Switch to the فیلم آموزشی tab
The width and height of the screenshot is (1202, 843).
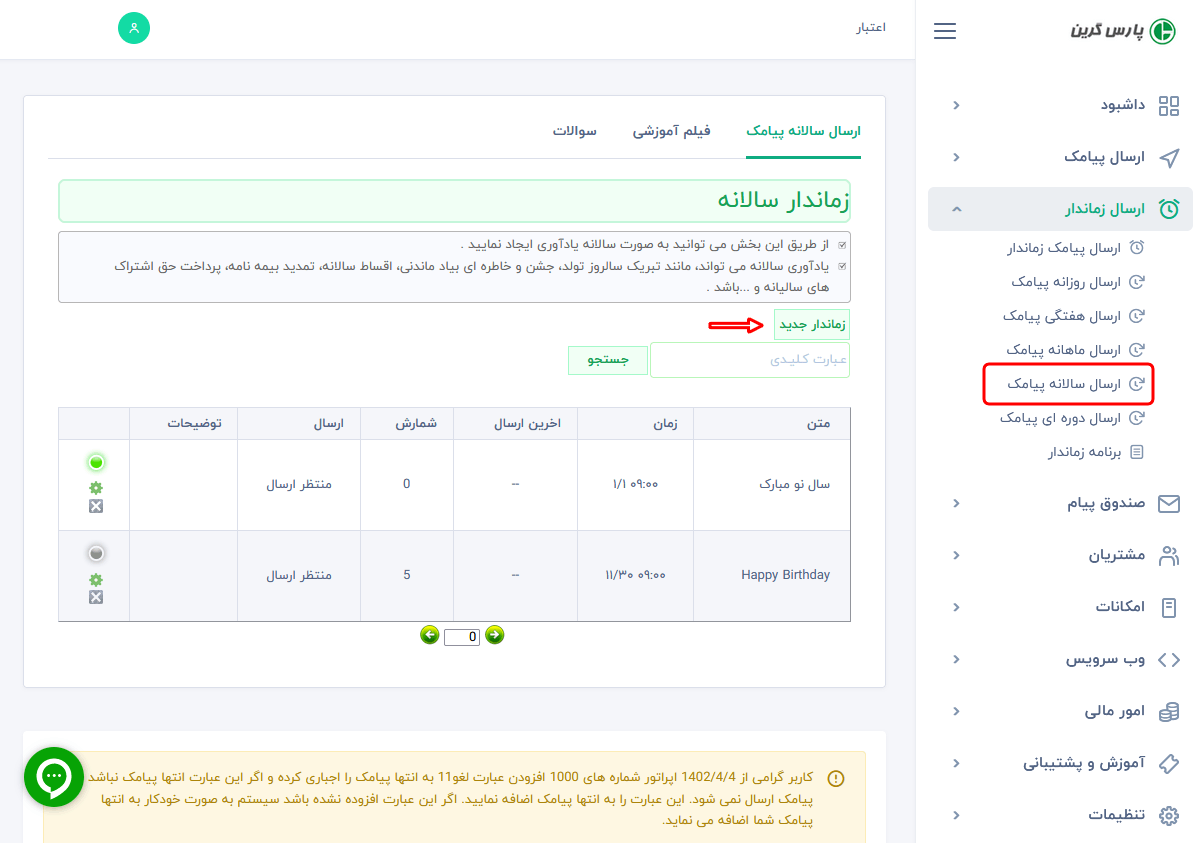tap(672, 131)
